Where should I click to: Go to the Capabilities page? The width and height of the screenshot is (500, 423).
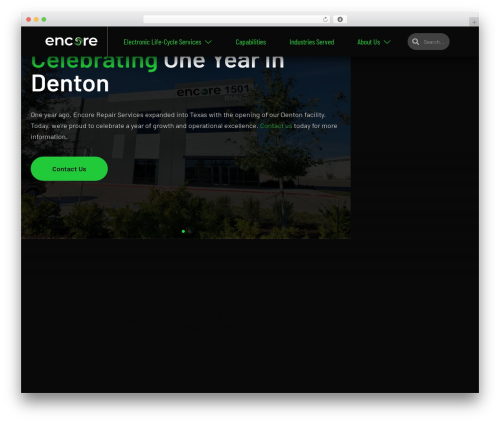(251, 42)
